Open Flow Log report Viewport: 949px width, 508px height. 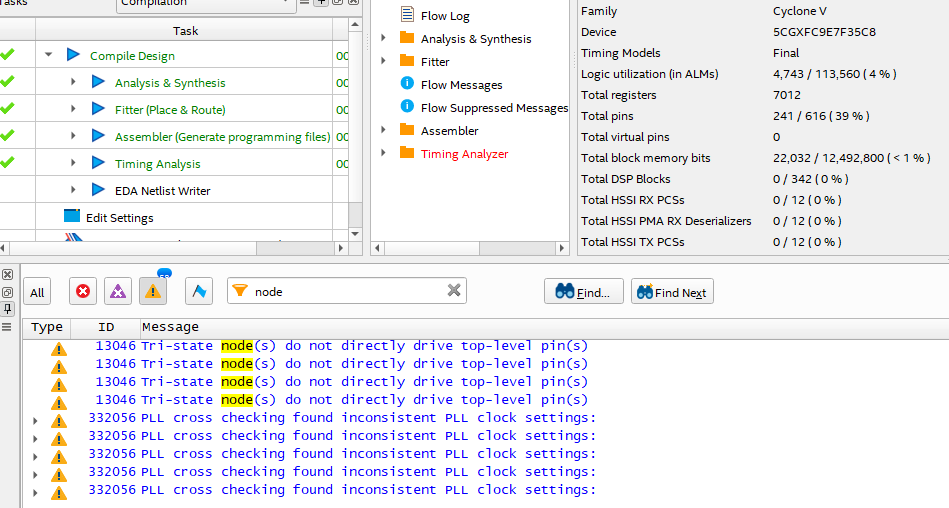pyautogui.click(x=445, y=16)
